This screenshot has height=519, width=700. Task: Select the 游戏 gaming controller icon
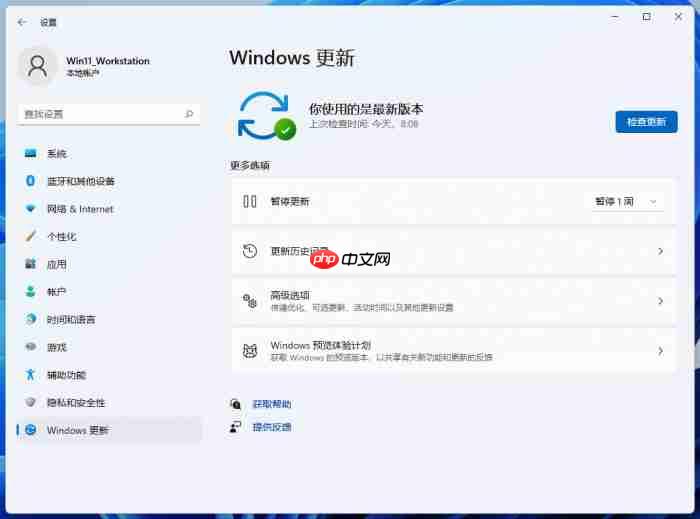[30, 347]
